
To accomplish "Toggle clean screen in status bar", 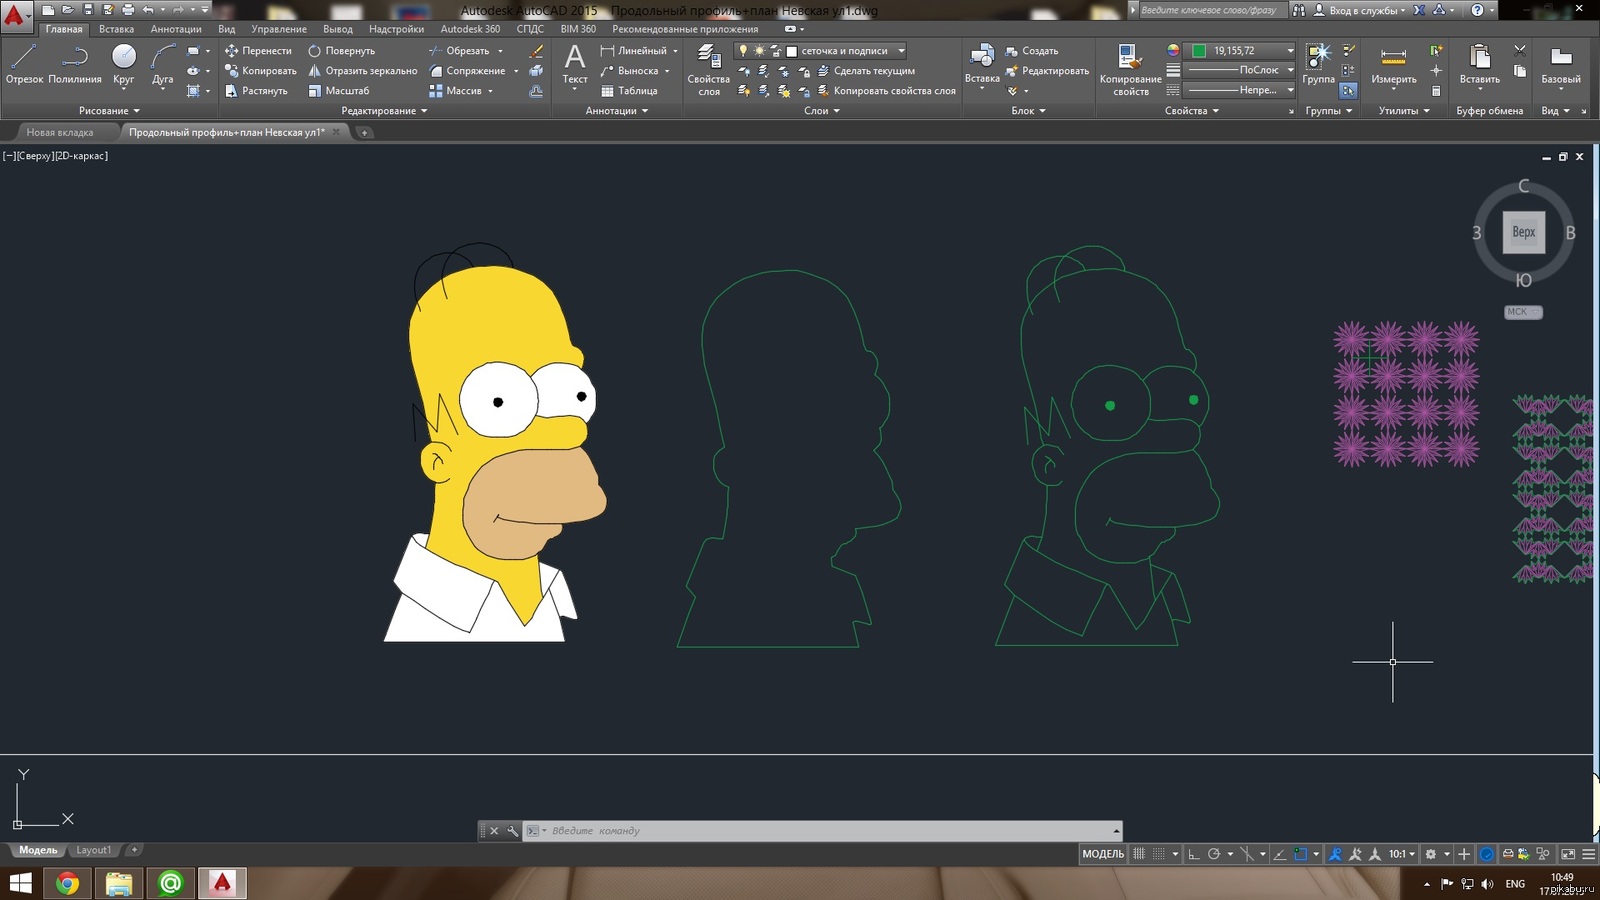I will 1568,854.
